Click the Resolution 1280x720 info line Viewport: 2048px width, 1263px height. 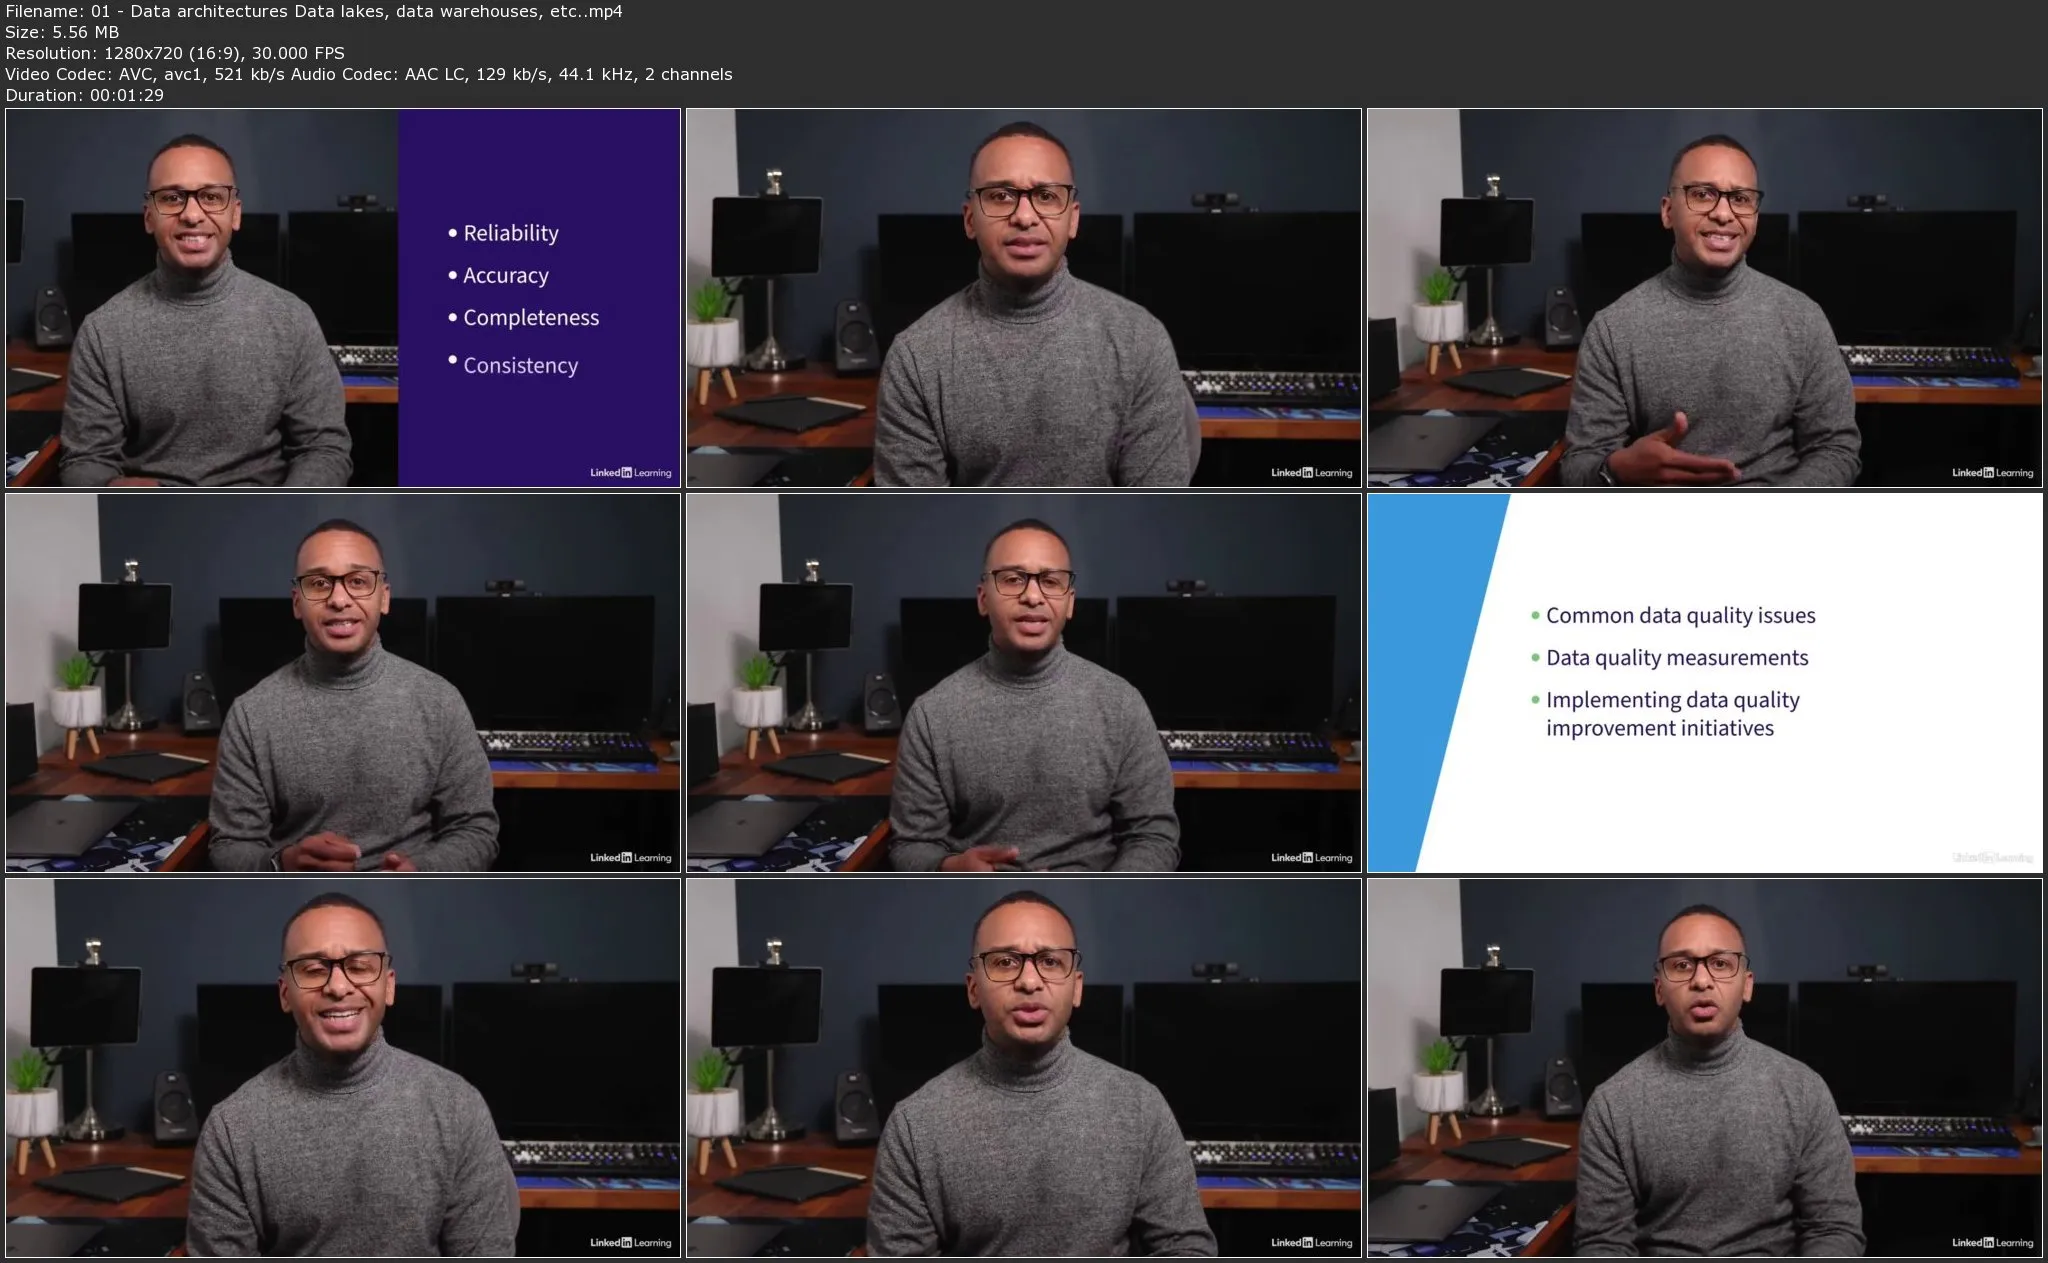point(175,53)
